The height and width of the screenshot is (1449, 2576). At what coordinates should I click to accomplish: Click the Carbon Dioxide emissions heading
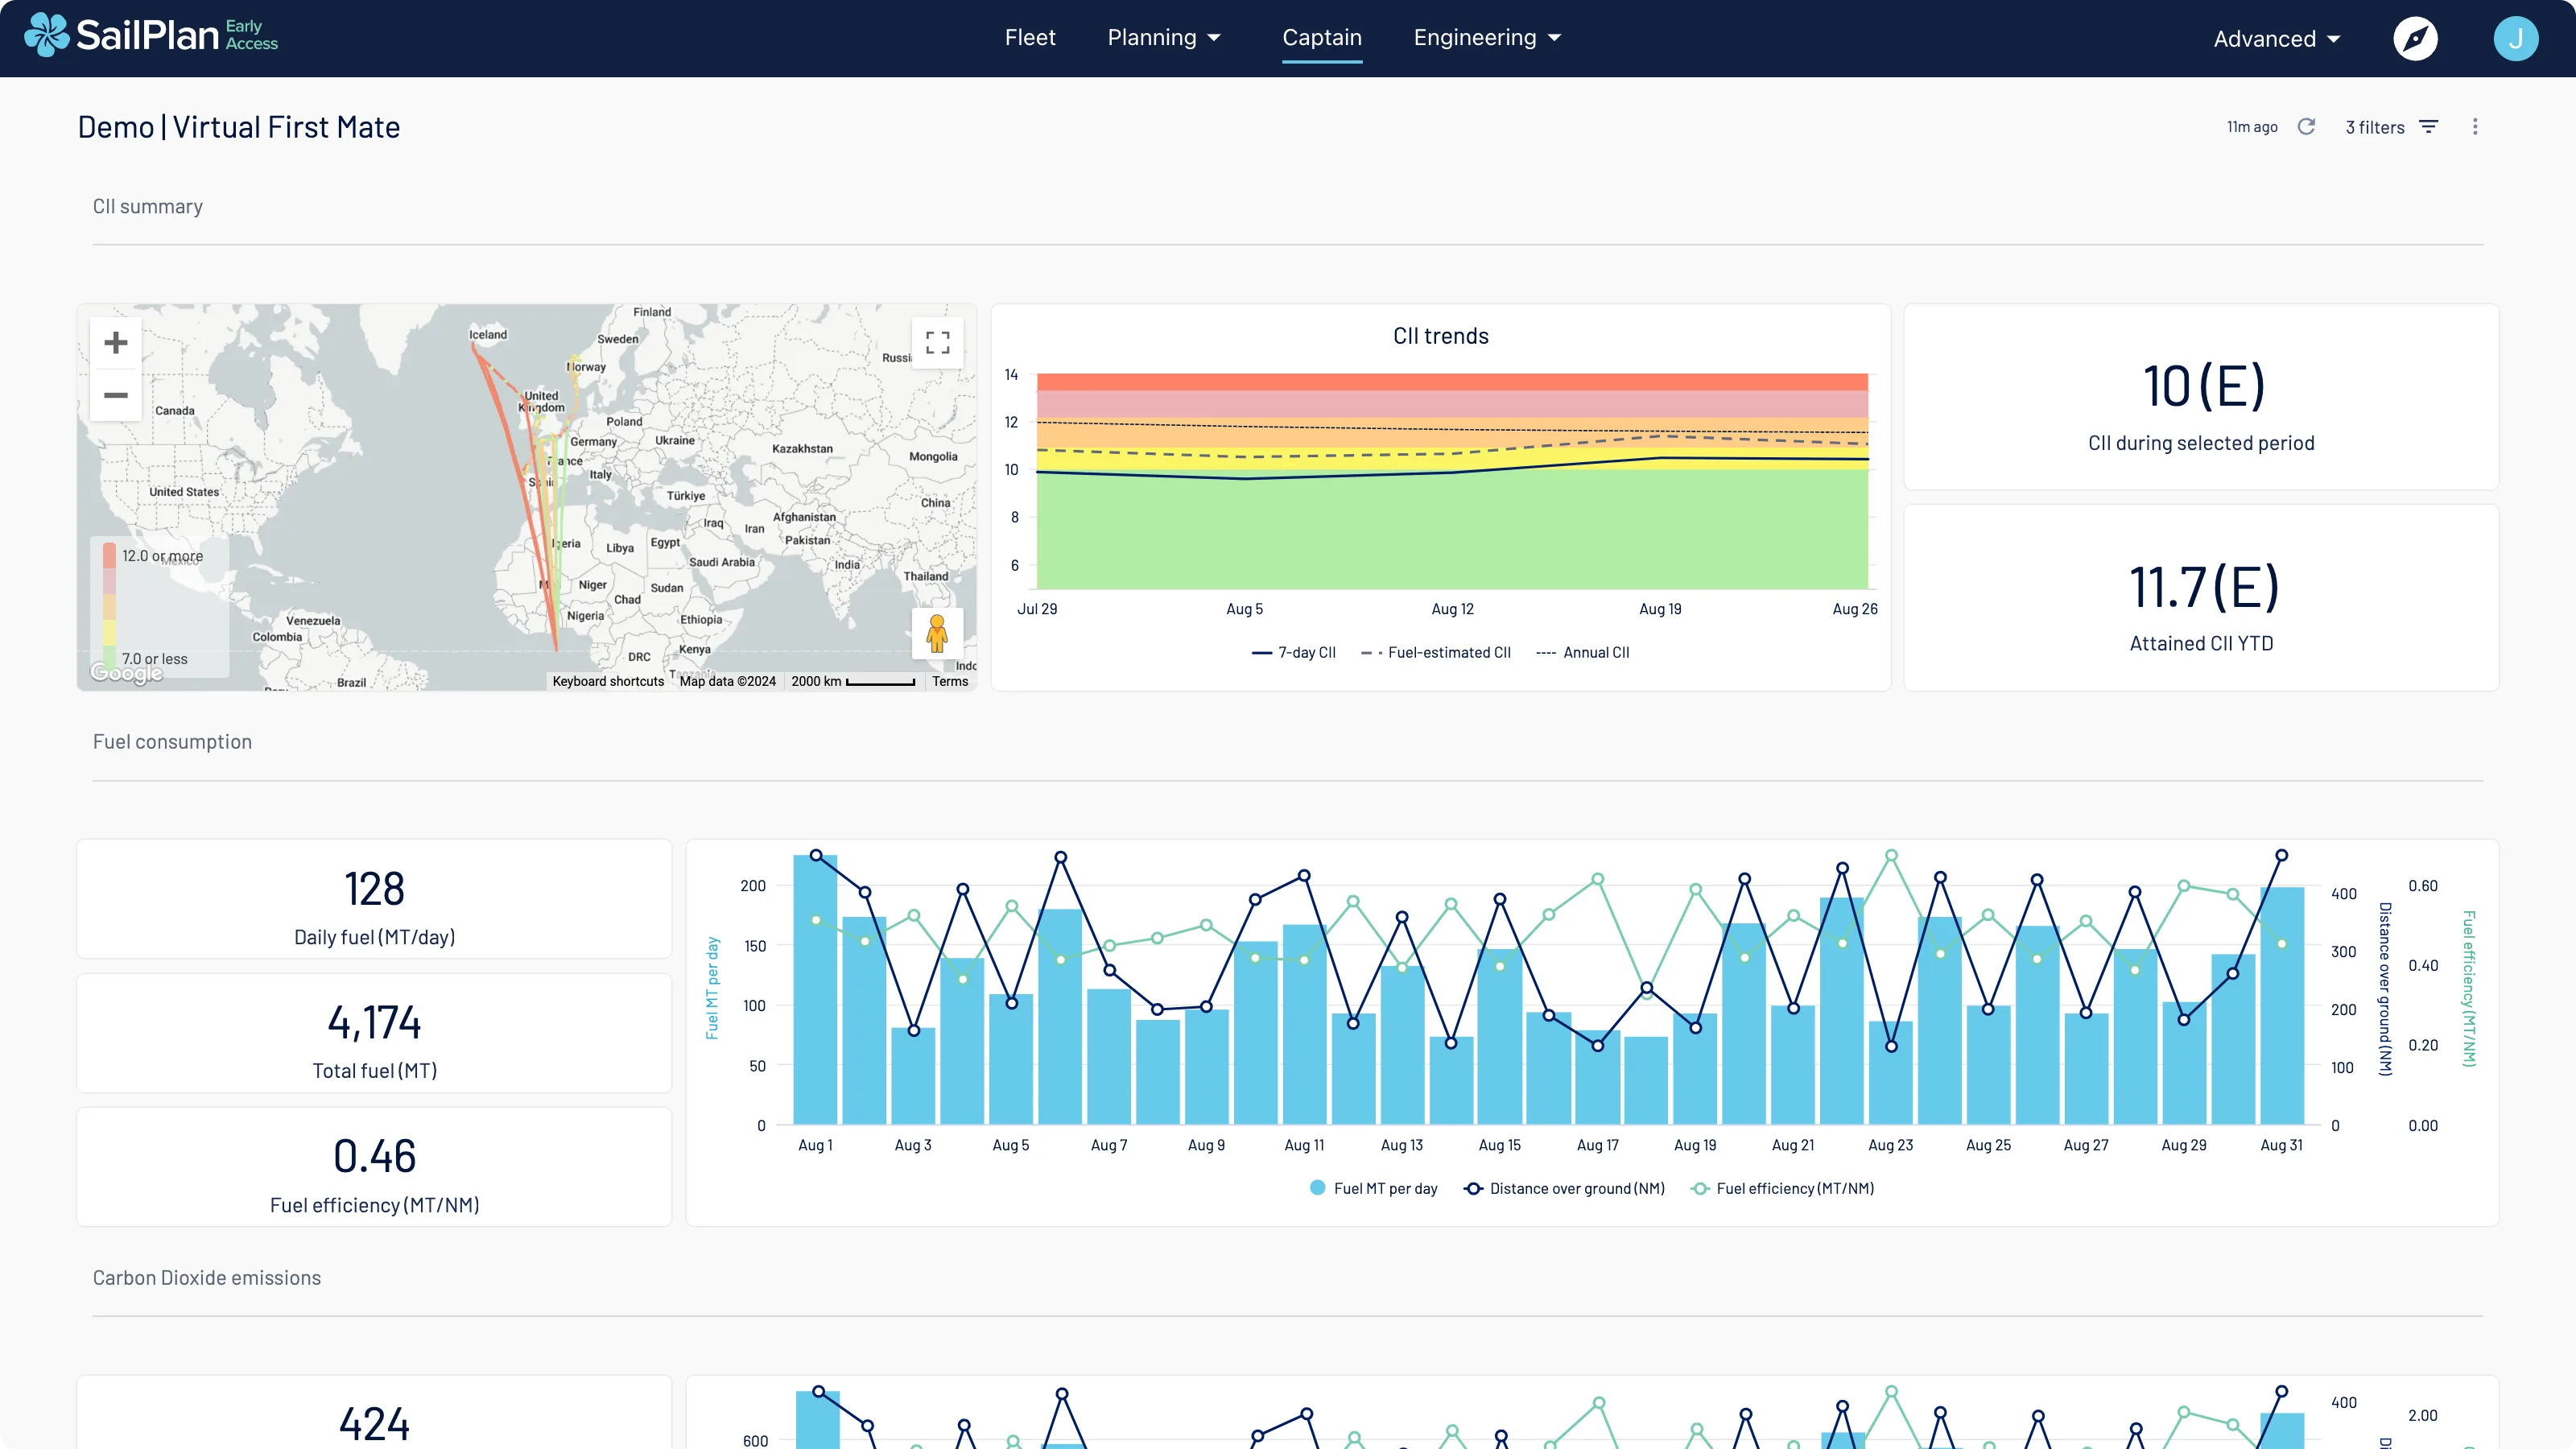tap(207, 1278)
